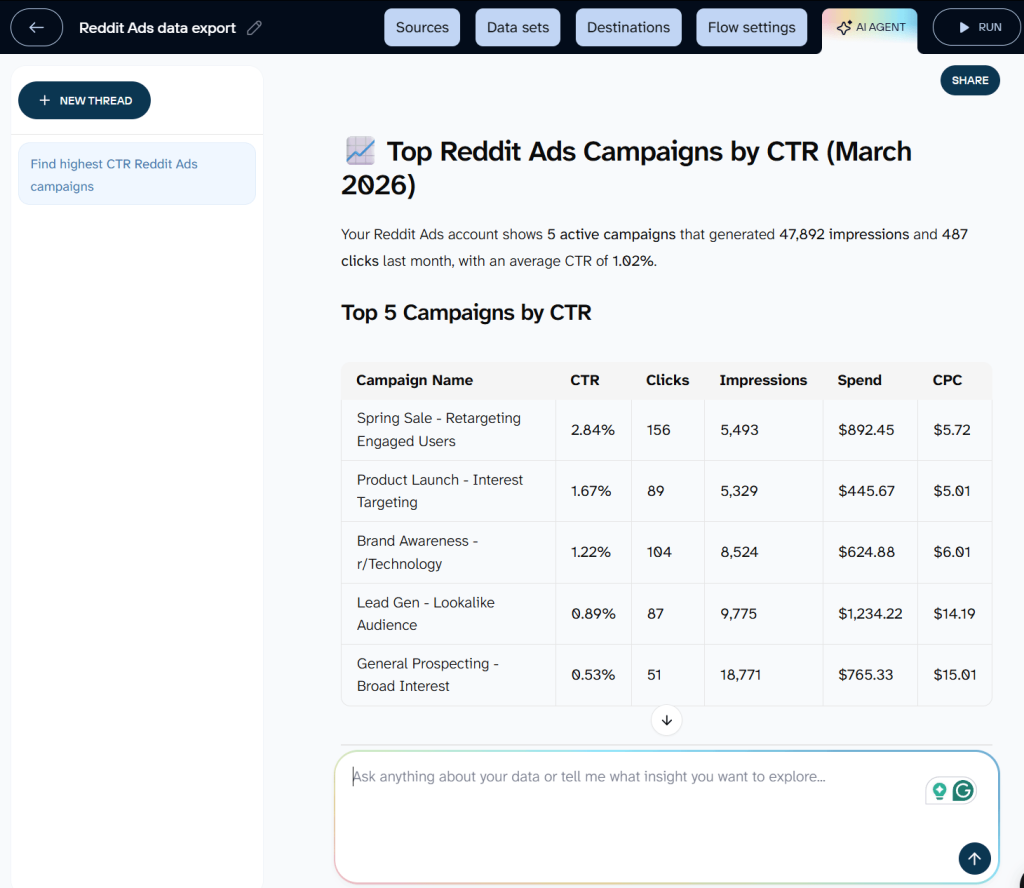
Task: Expand more results with the down arrow button
Action: click(666, 719)
